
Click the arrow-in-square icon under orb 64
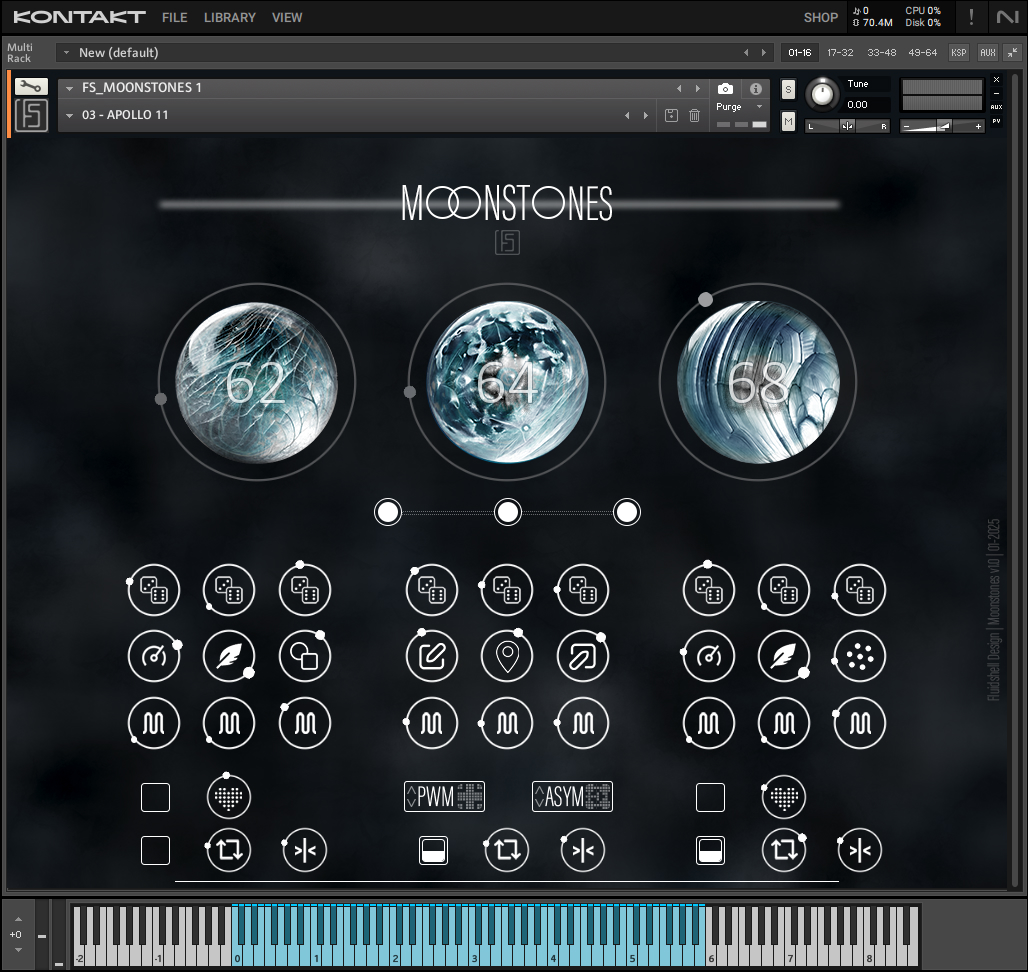(583, 656)
